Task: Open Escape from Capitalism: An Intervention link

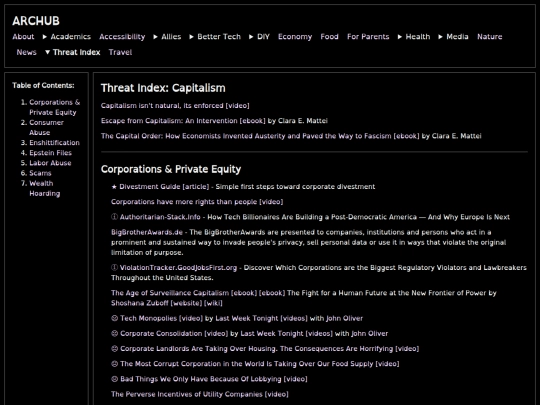Action: tap(169, 121)
